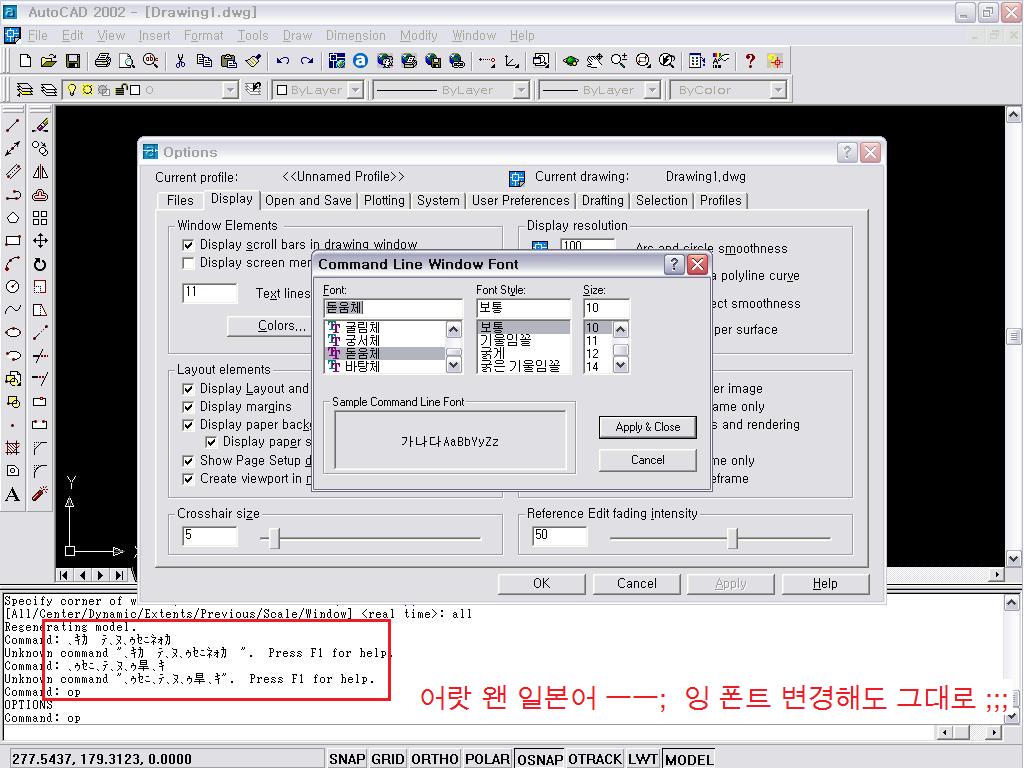Select the Erase modify tool
Screen dimensions: 1024x768
pyautogui.click(x=40, y=125)
